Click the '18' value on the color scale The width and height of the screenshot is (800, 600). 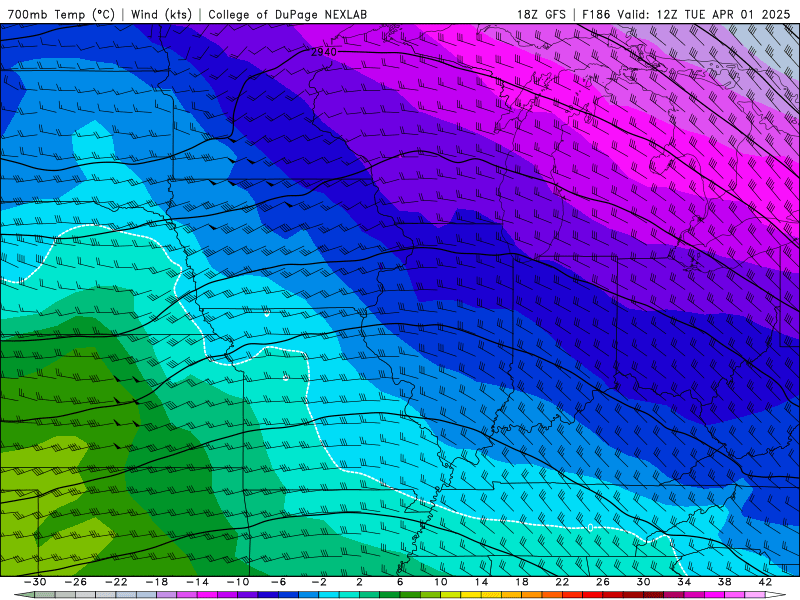point(522,582)
